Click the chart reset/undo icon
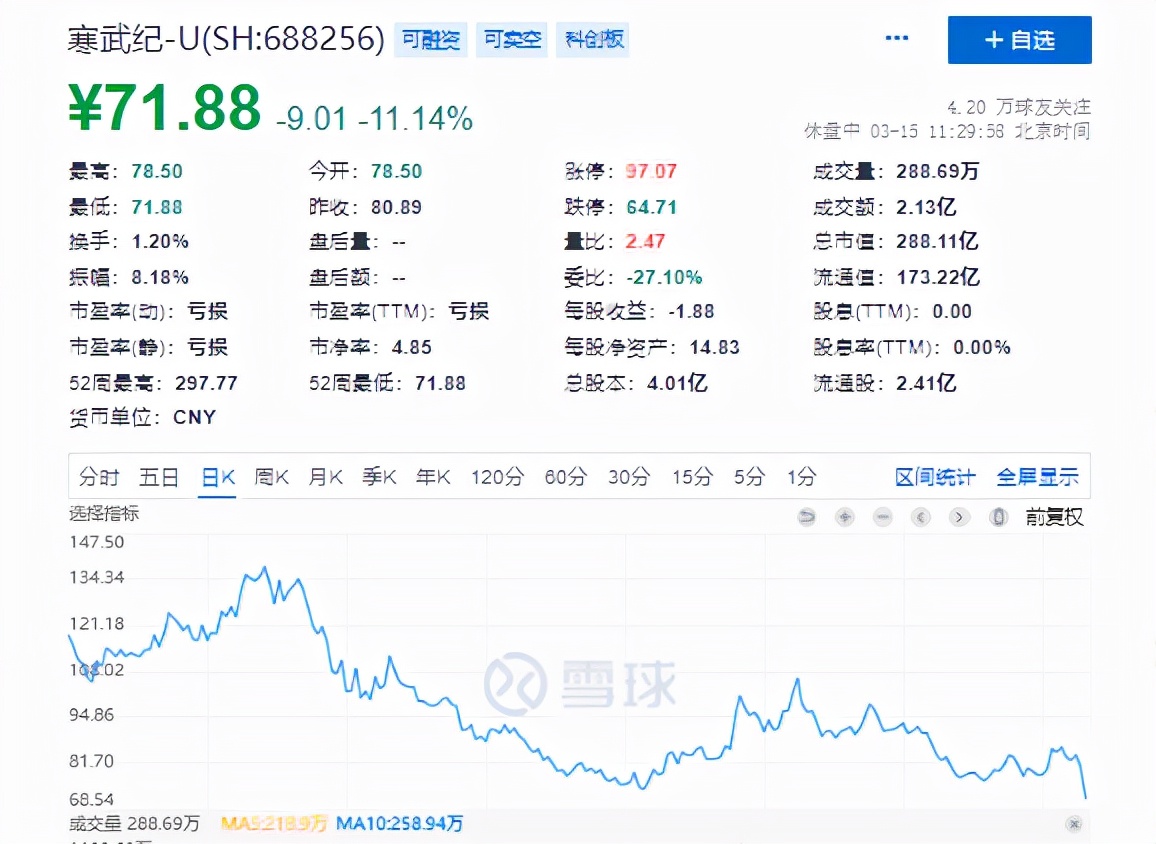 (807, 517)
